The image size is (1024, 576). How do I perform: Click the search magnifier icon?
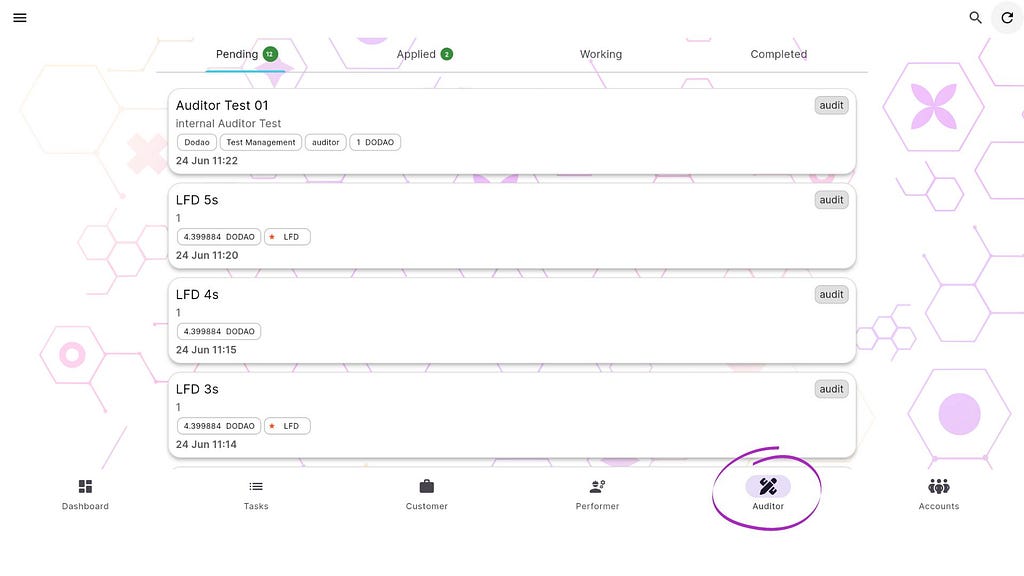(975, 18)
